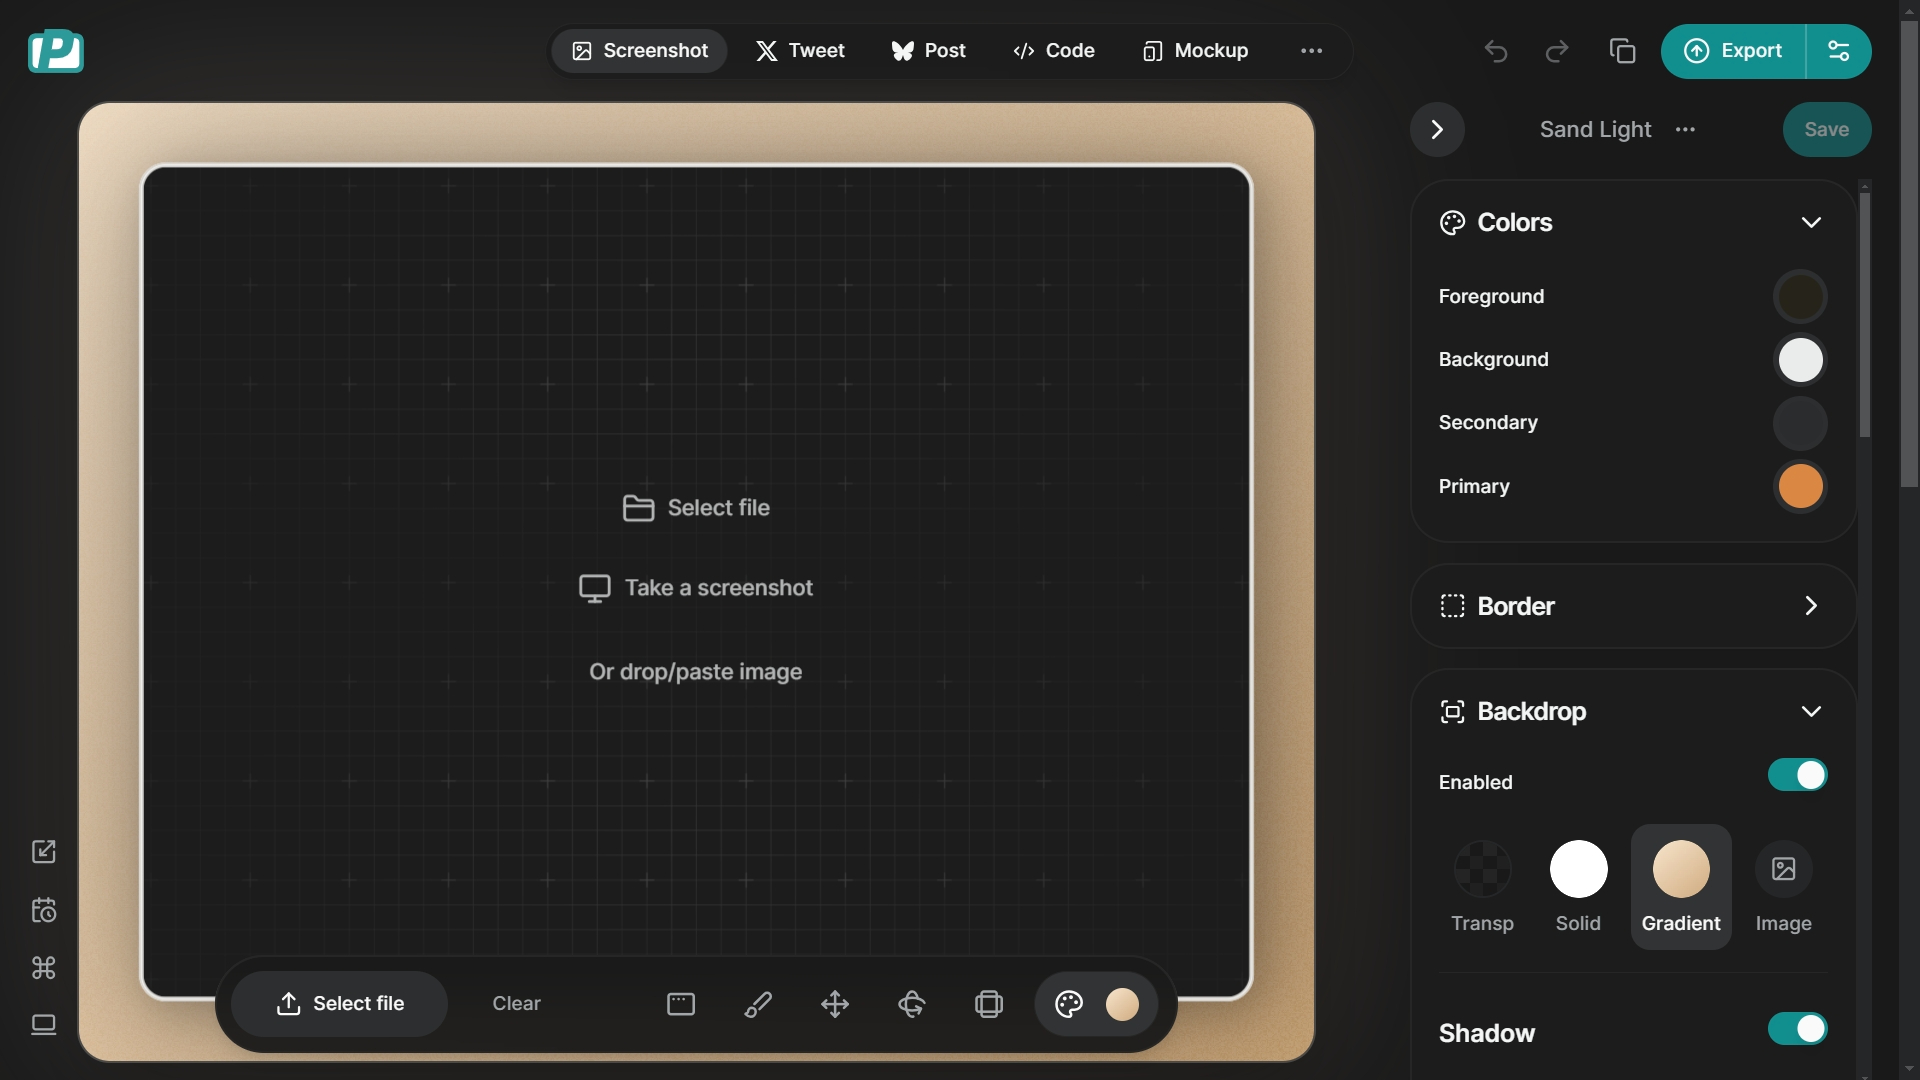Select the brush drawing tool

pyautogui.click(x=758, y=1004)
